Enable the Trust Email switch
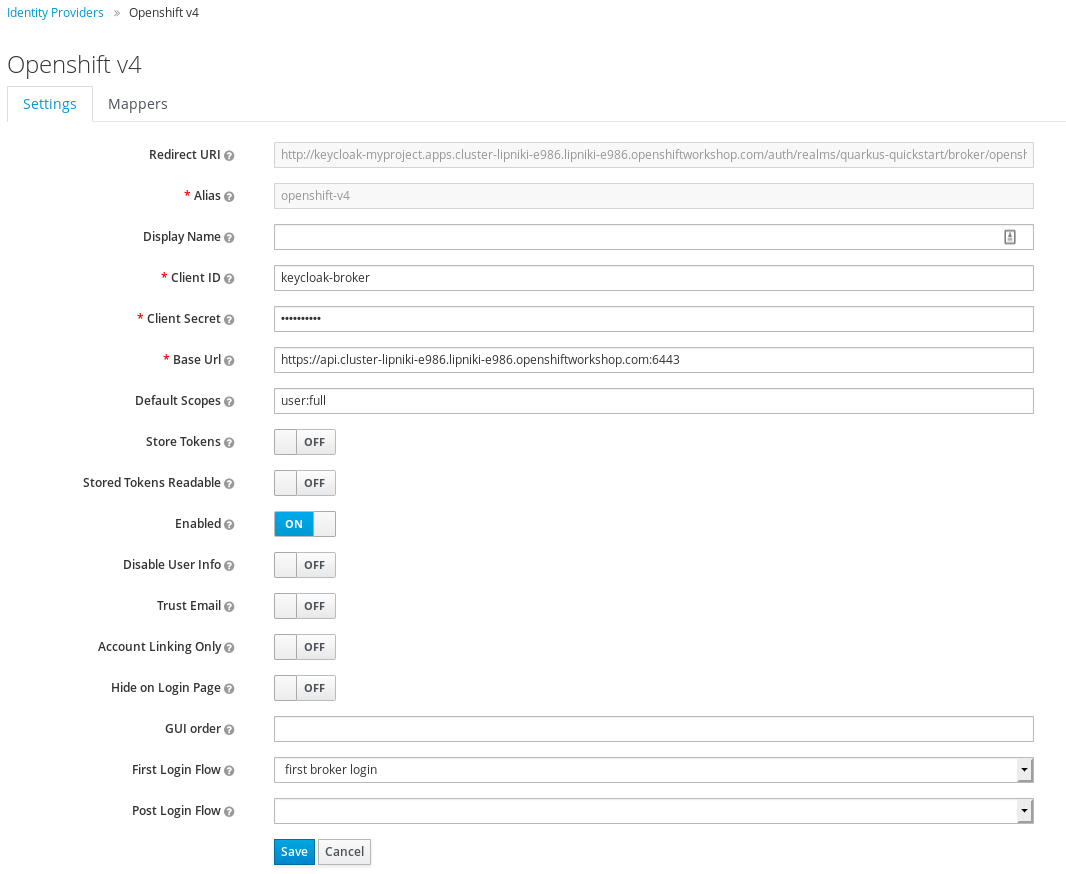The width and height of the screenshot is (1066, 874). click(x=305, y=606)
